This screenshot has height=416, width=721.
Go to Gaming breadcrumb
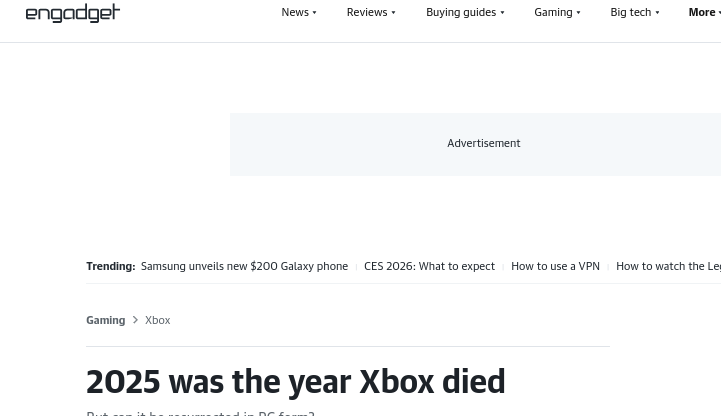pyautogui.click(x=105, y=320)
